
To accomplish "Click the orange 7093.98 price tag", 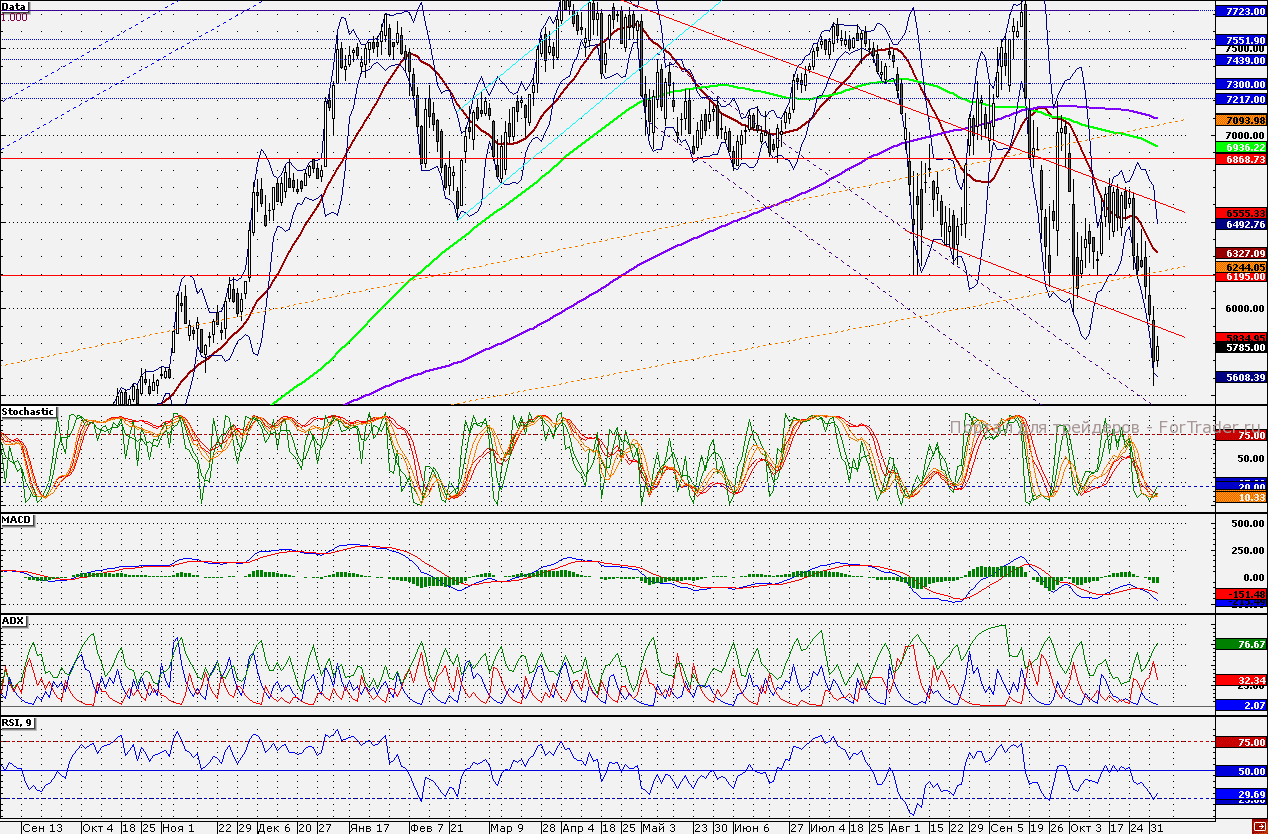I will (1239, 121).
